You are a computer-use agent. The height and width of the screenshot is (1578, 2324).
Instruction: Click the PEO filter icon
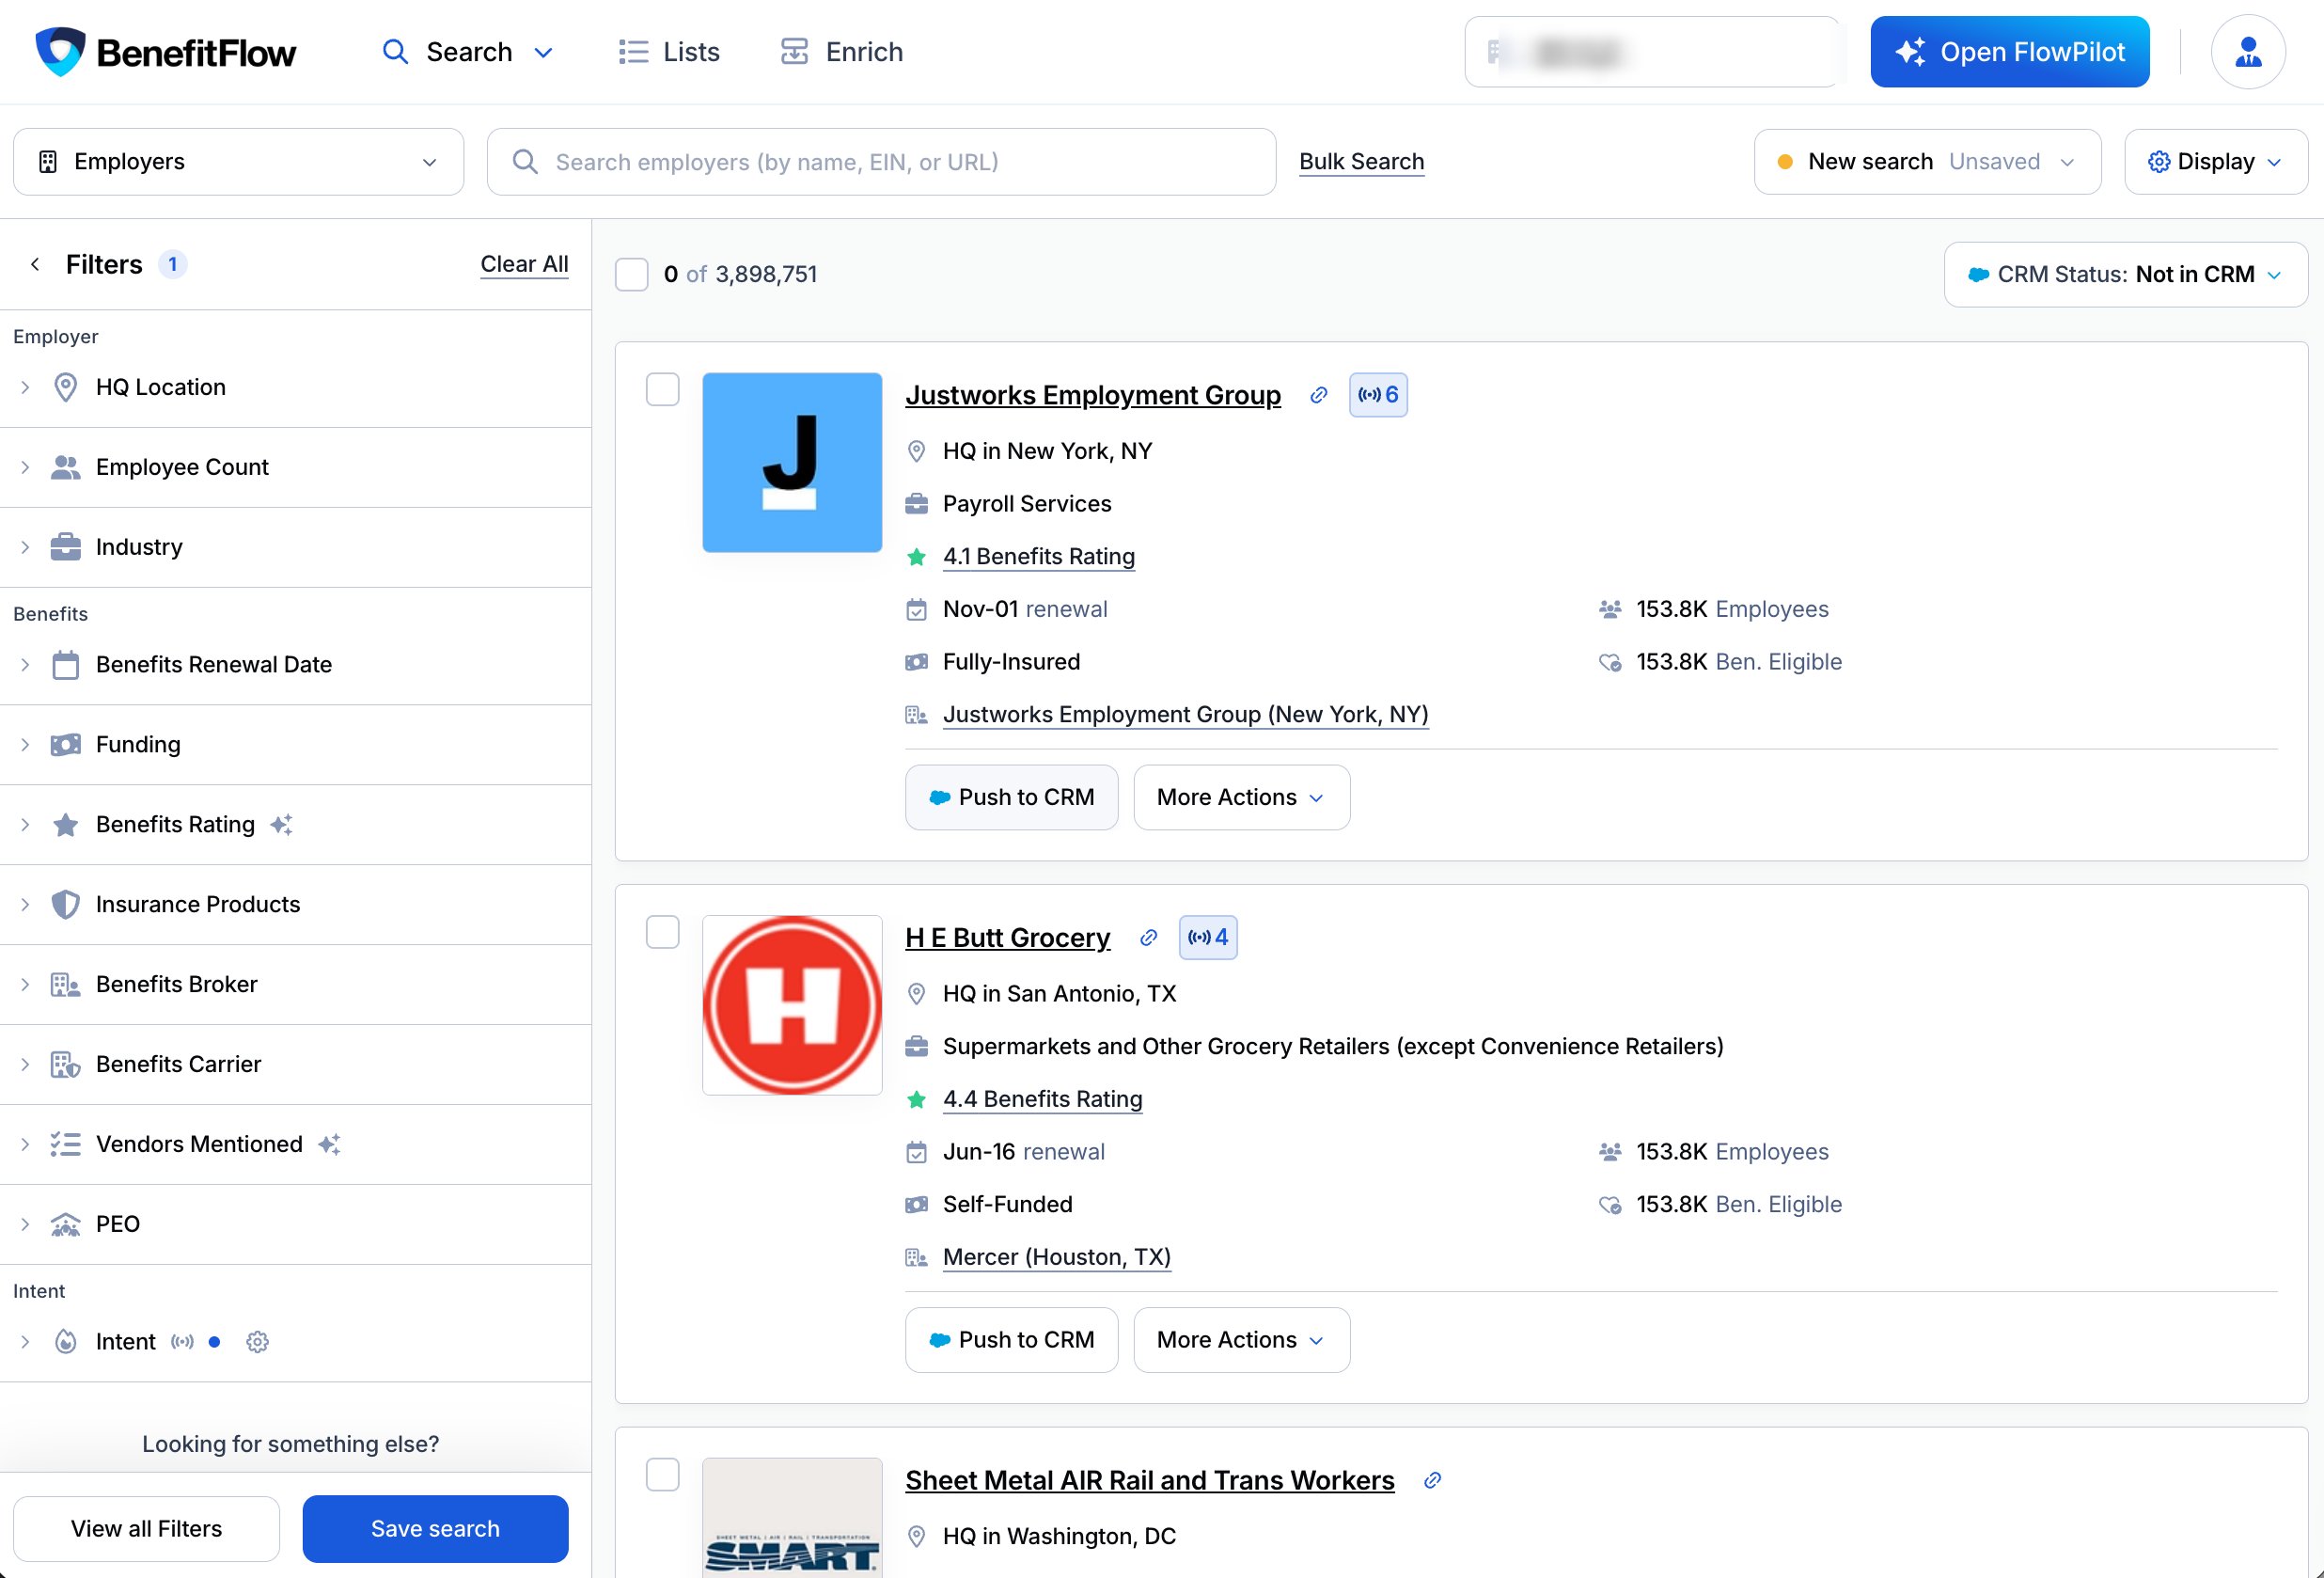click(x=66, y=1224)
